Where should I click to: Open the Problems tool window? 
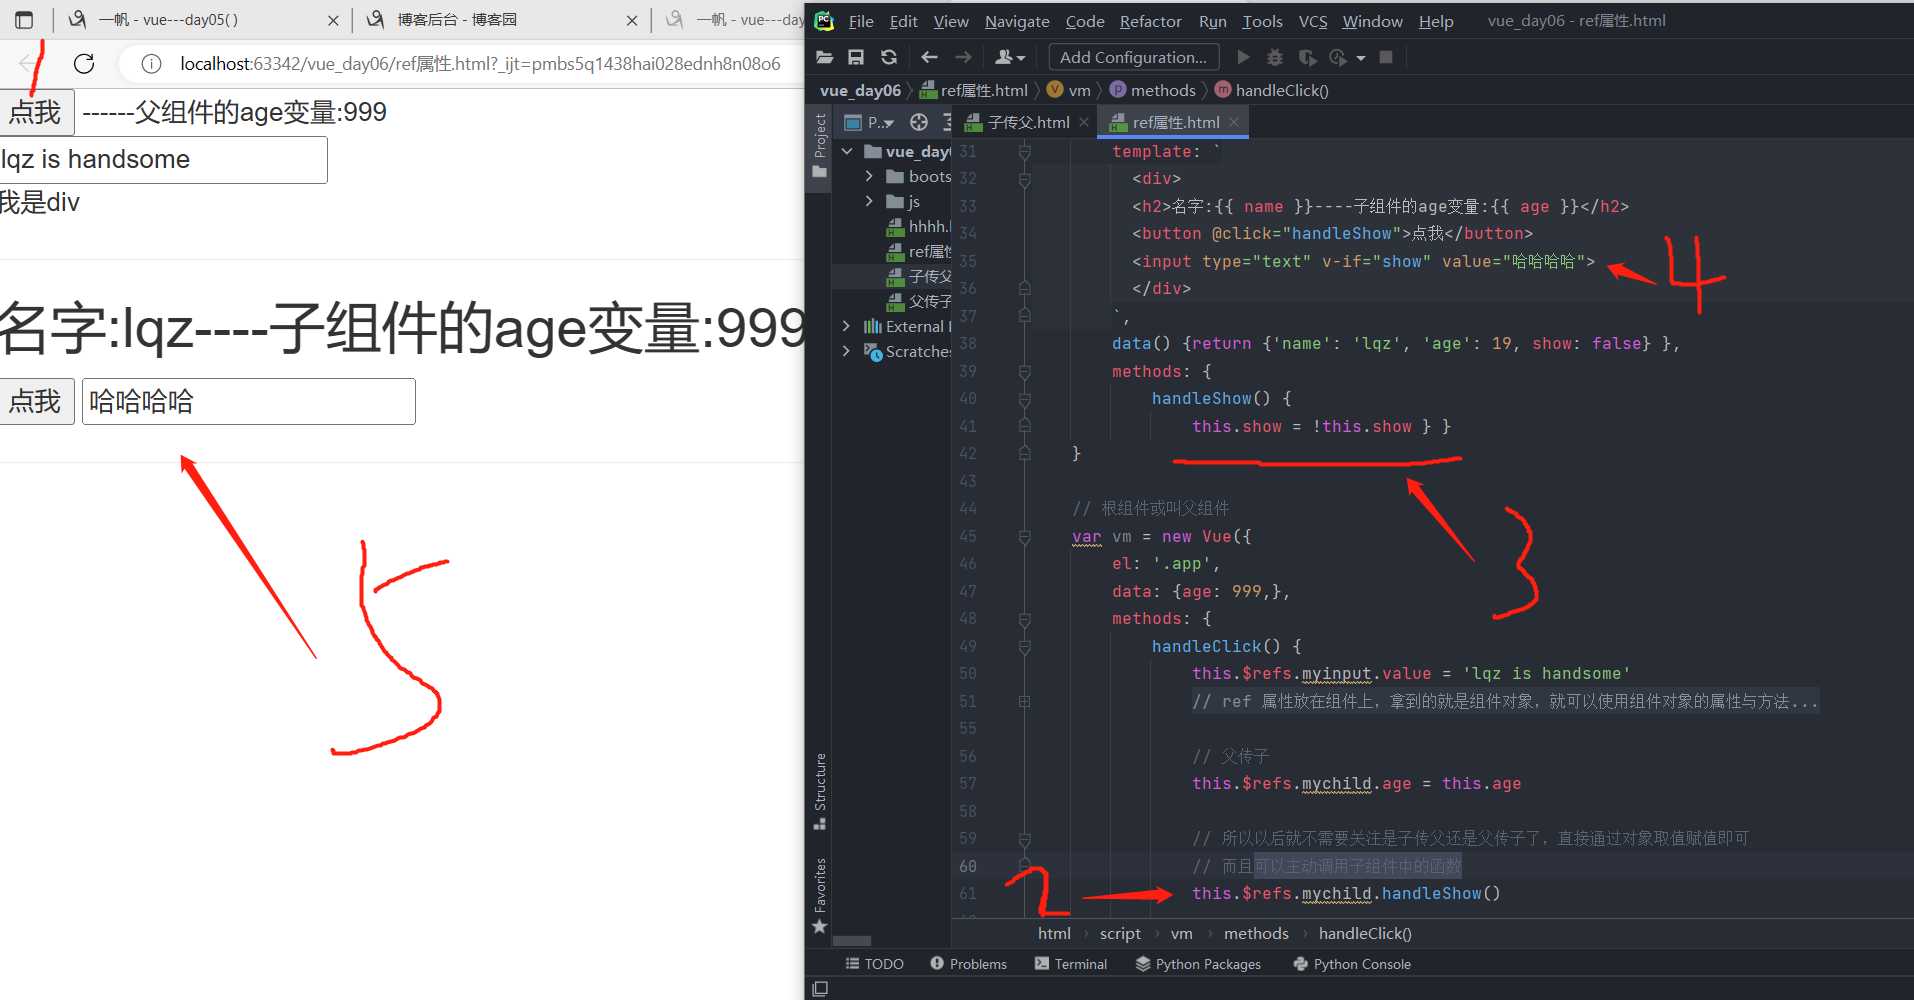point(968,964)
